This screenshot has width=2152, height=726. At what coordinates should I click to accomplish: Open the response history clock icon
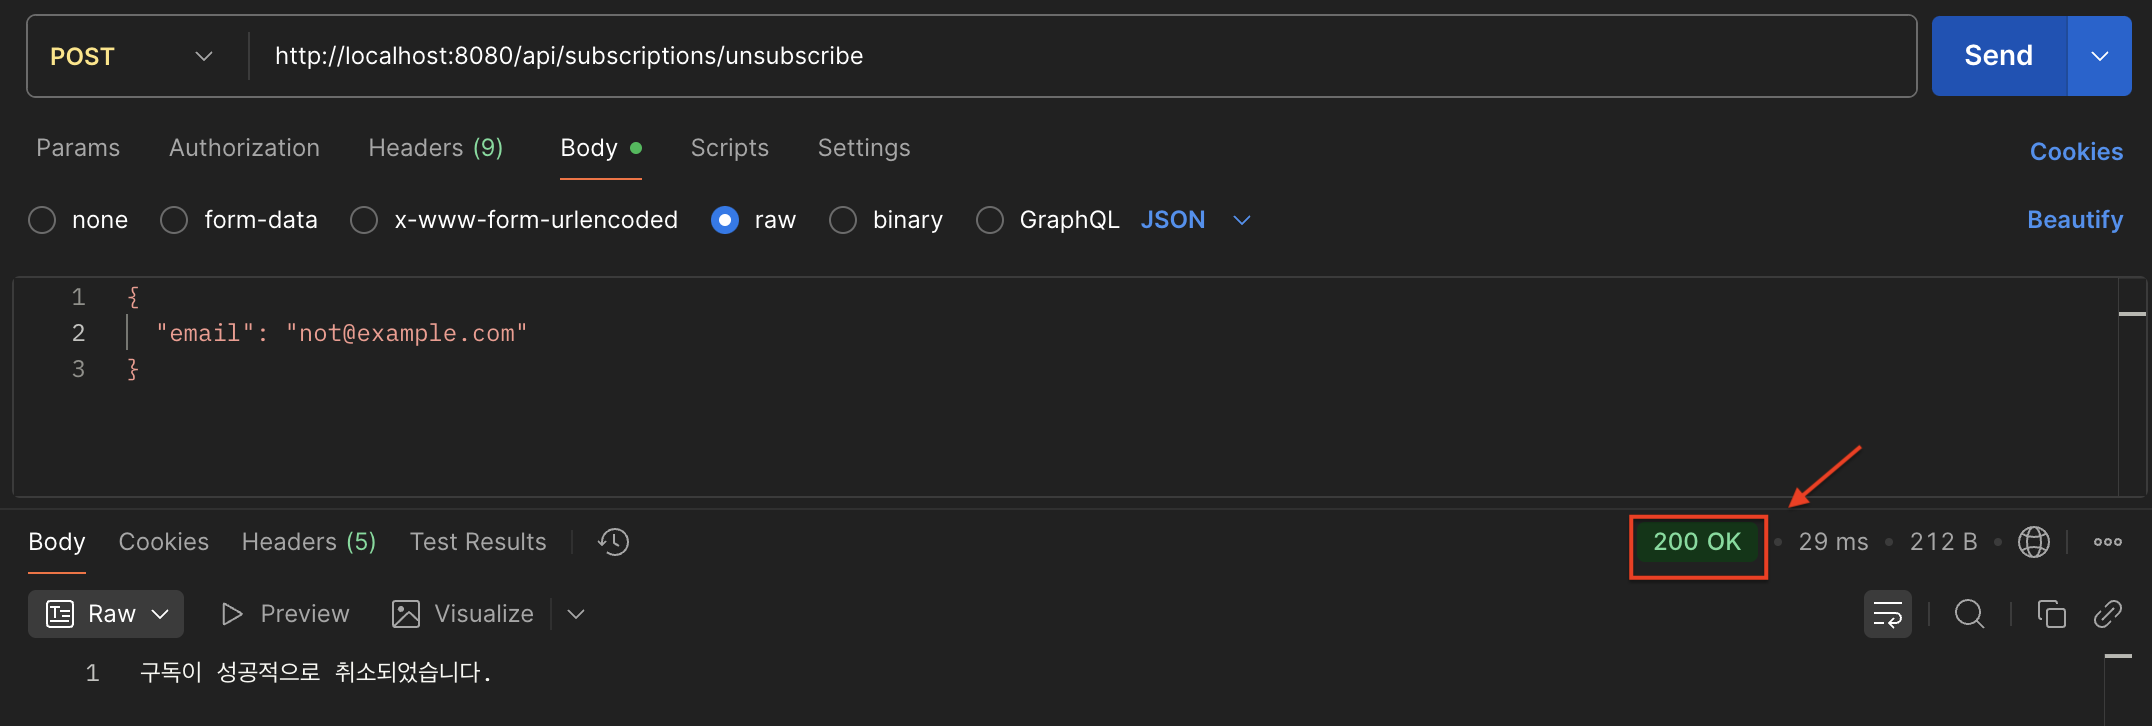[613, 542]
